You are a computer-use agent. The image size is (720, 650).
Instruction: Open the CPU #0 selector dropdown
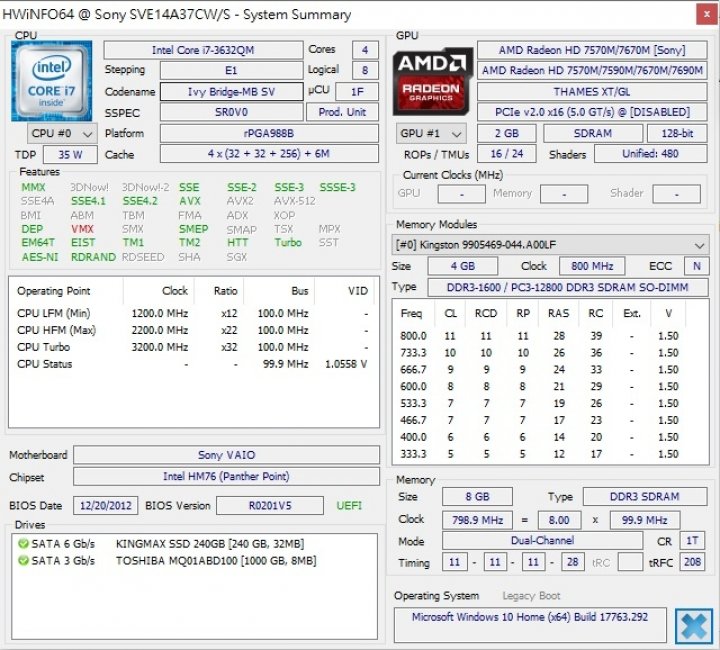pos(62,134)
